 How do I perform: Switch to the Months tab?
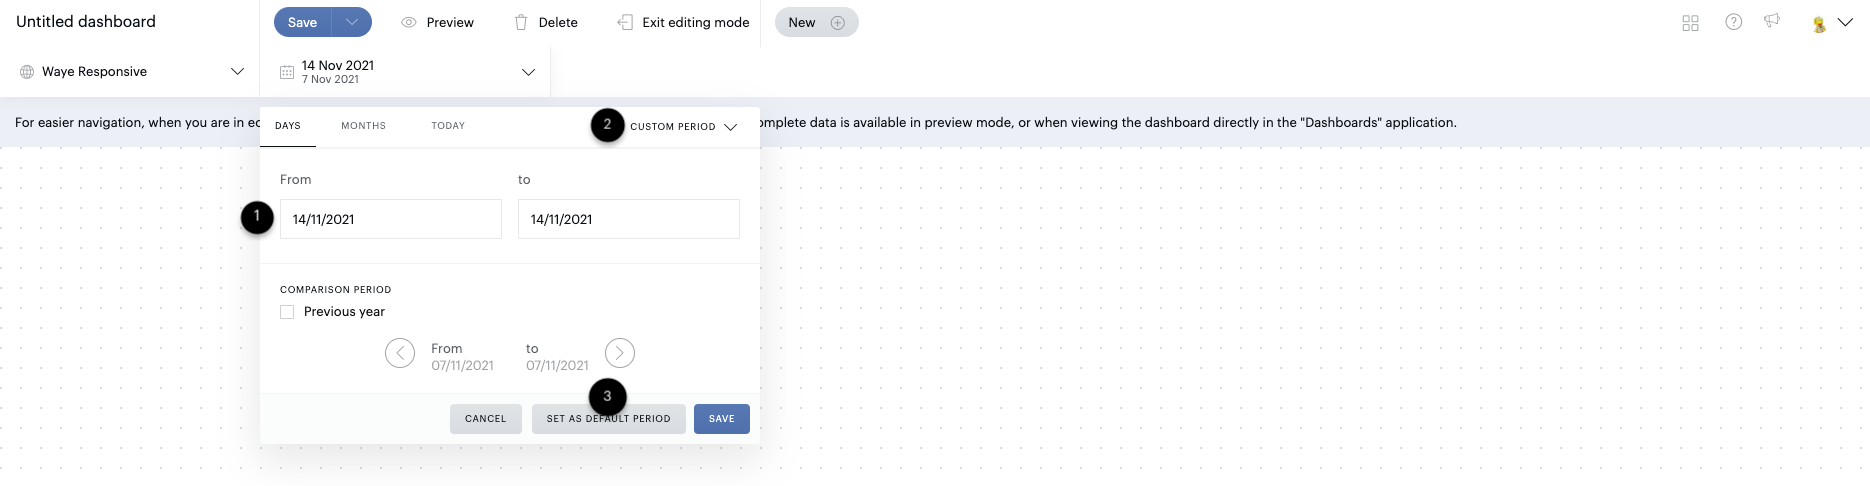363,126
